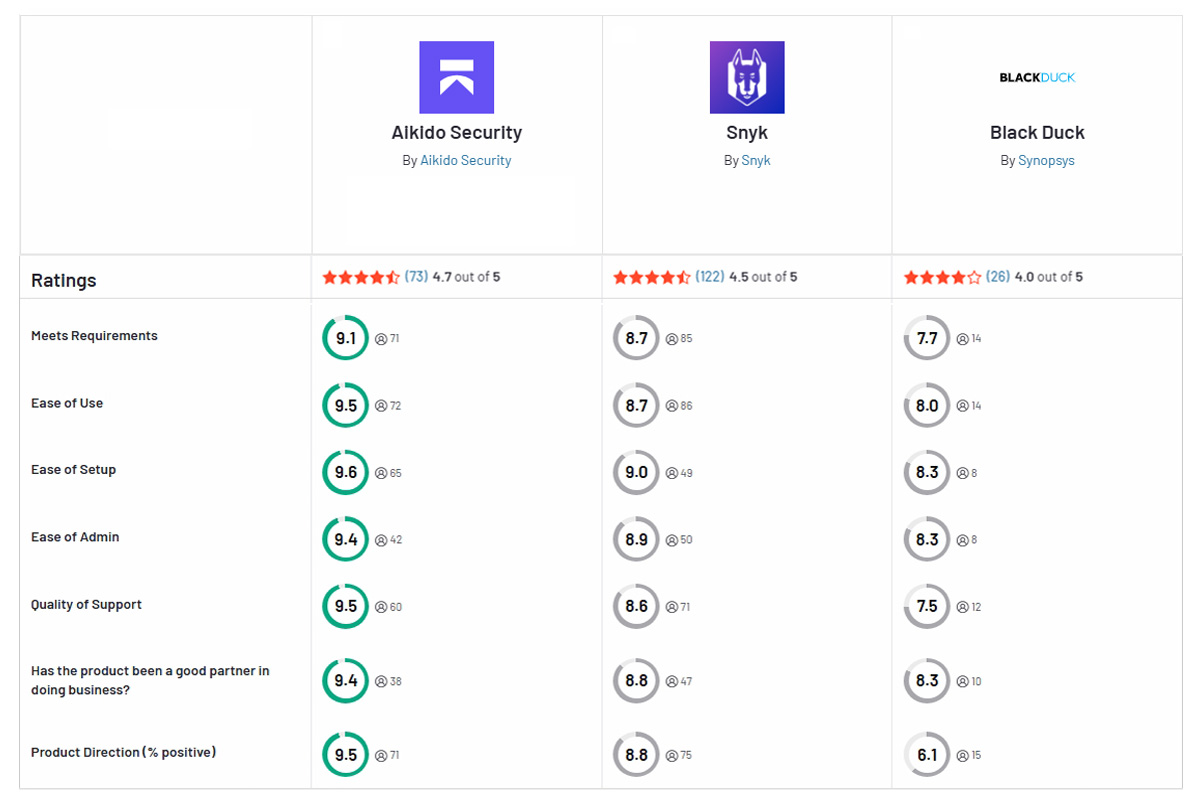1200x800 pixels.
Task: Click Black Duck's 8.3 Ease of Admin ring
Action: point(927,539)
